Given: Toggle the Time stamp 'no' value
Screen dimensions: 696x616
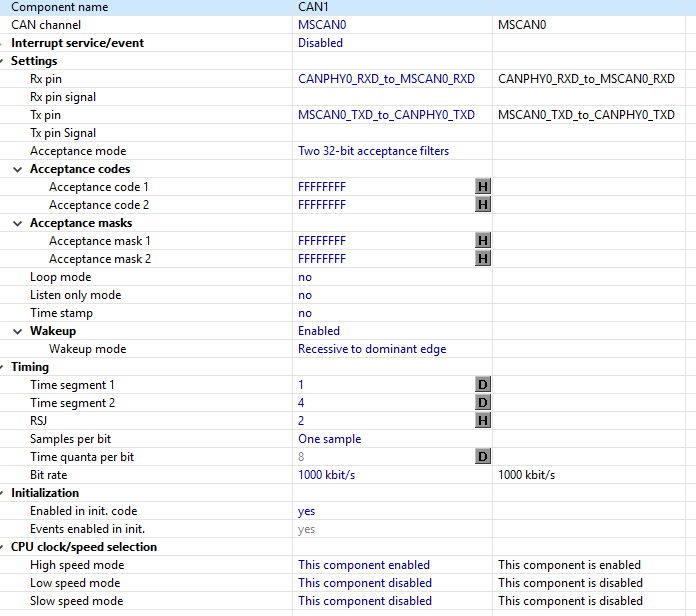Looking at the screenshot, I should coord(305,313).
